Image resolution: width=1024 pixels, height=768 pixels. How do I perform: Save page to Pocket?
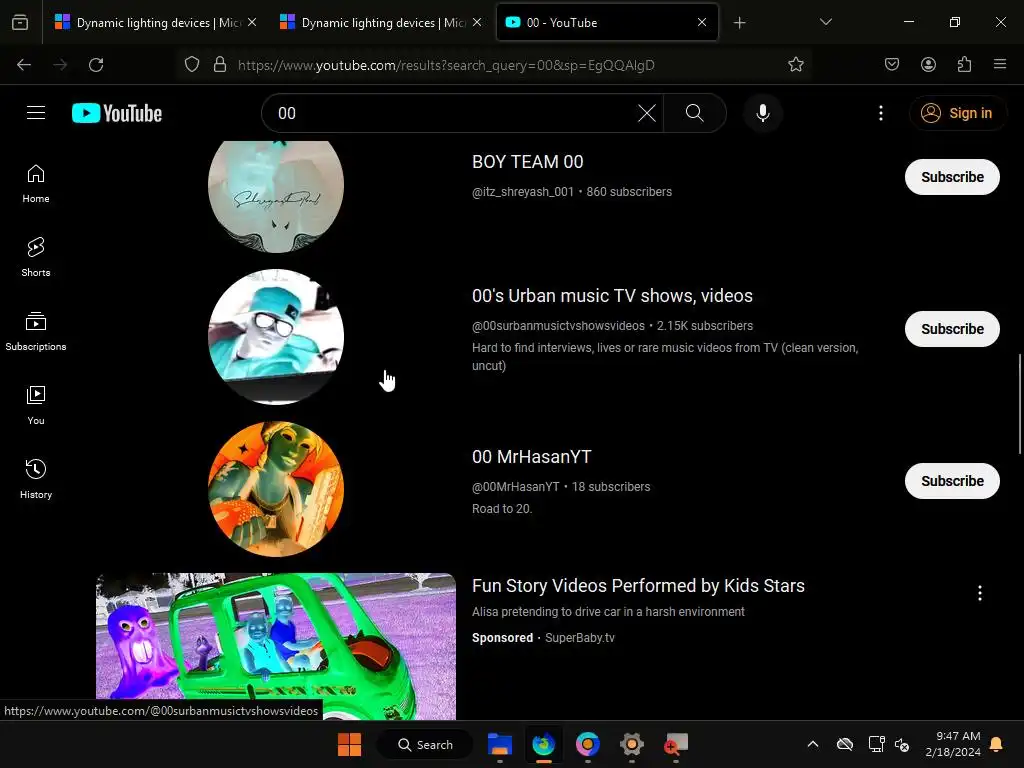click(x=892, y=65)
